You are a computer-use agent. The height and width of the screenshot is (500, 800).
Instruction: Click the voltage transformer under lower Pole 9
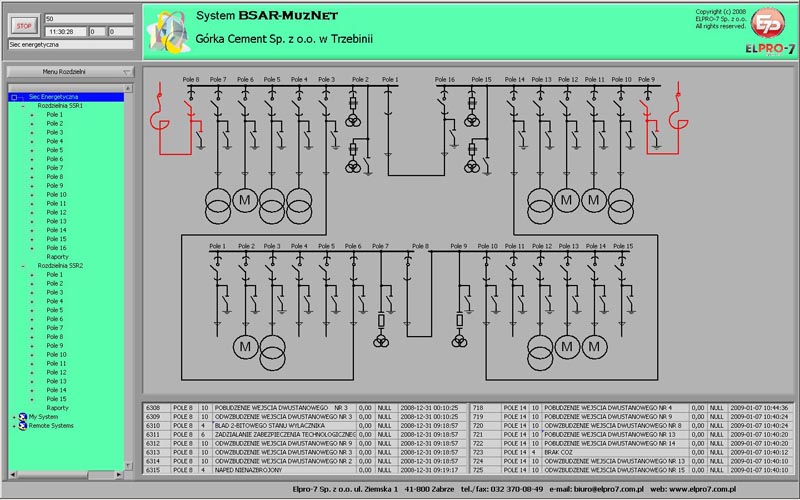coord(459,340)
